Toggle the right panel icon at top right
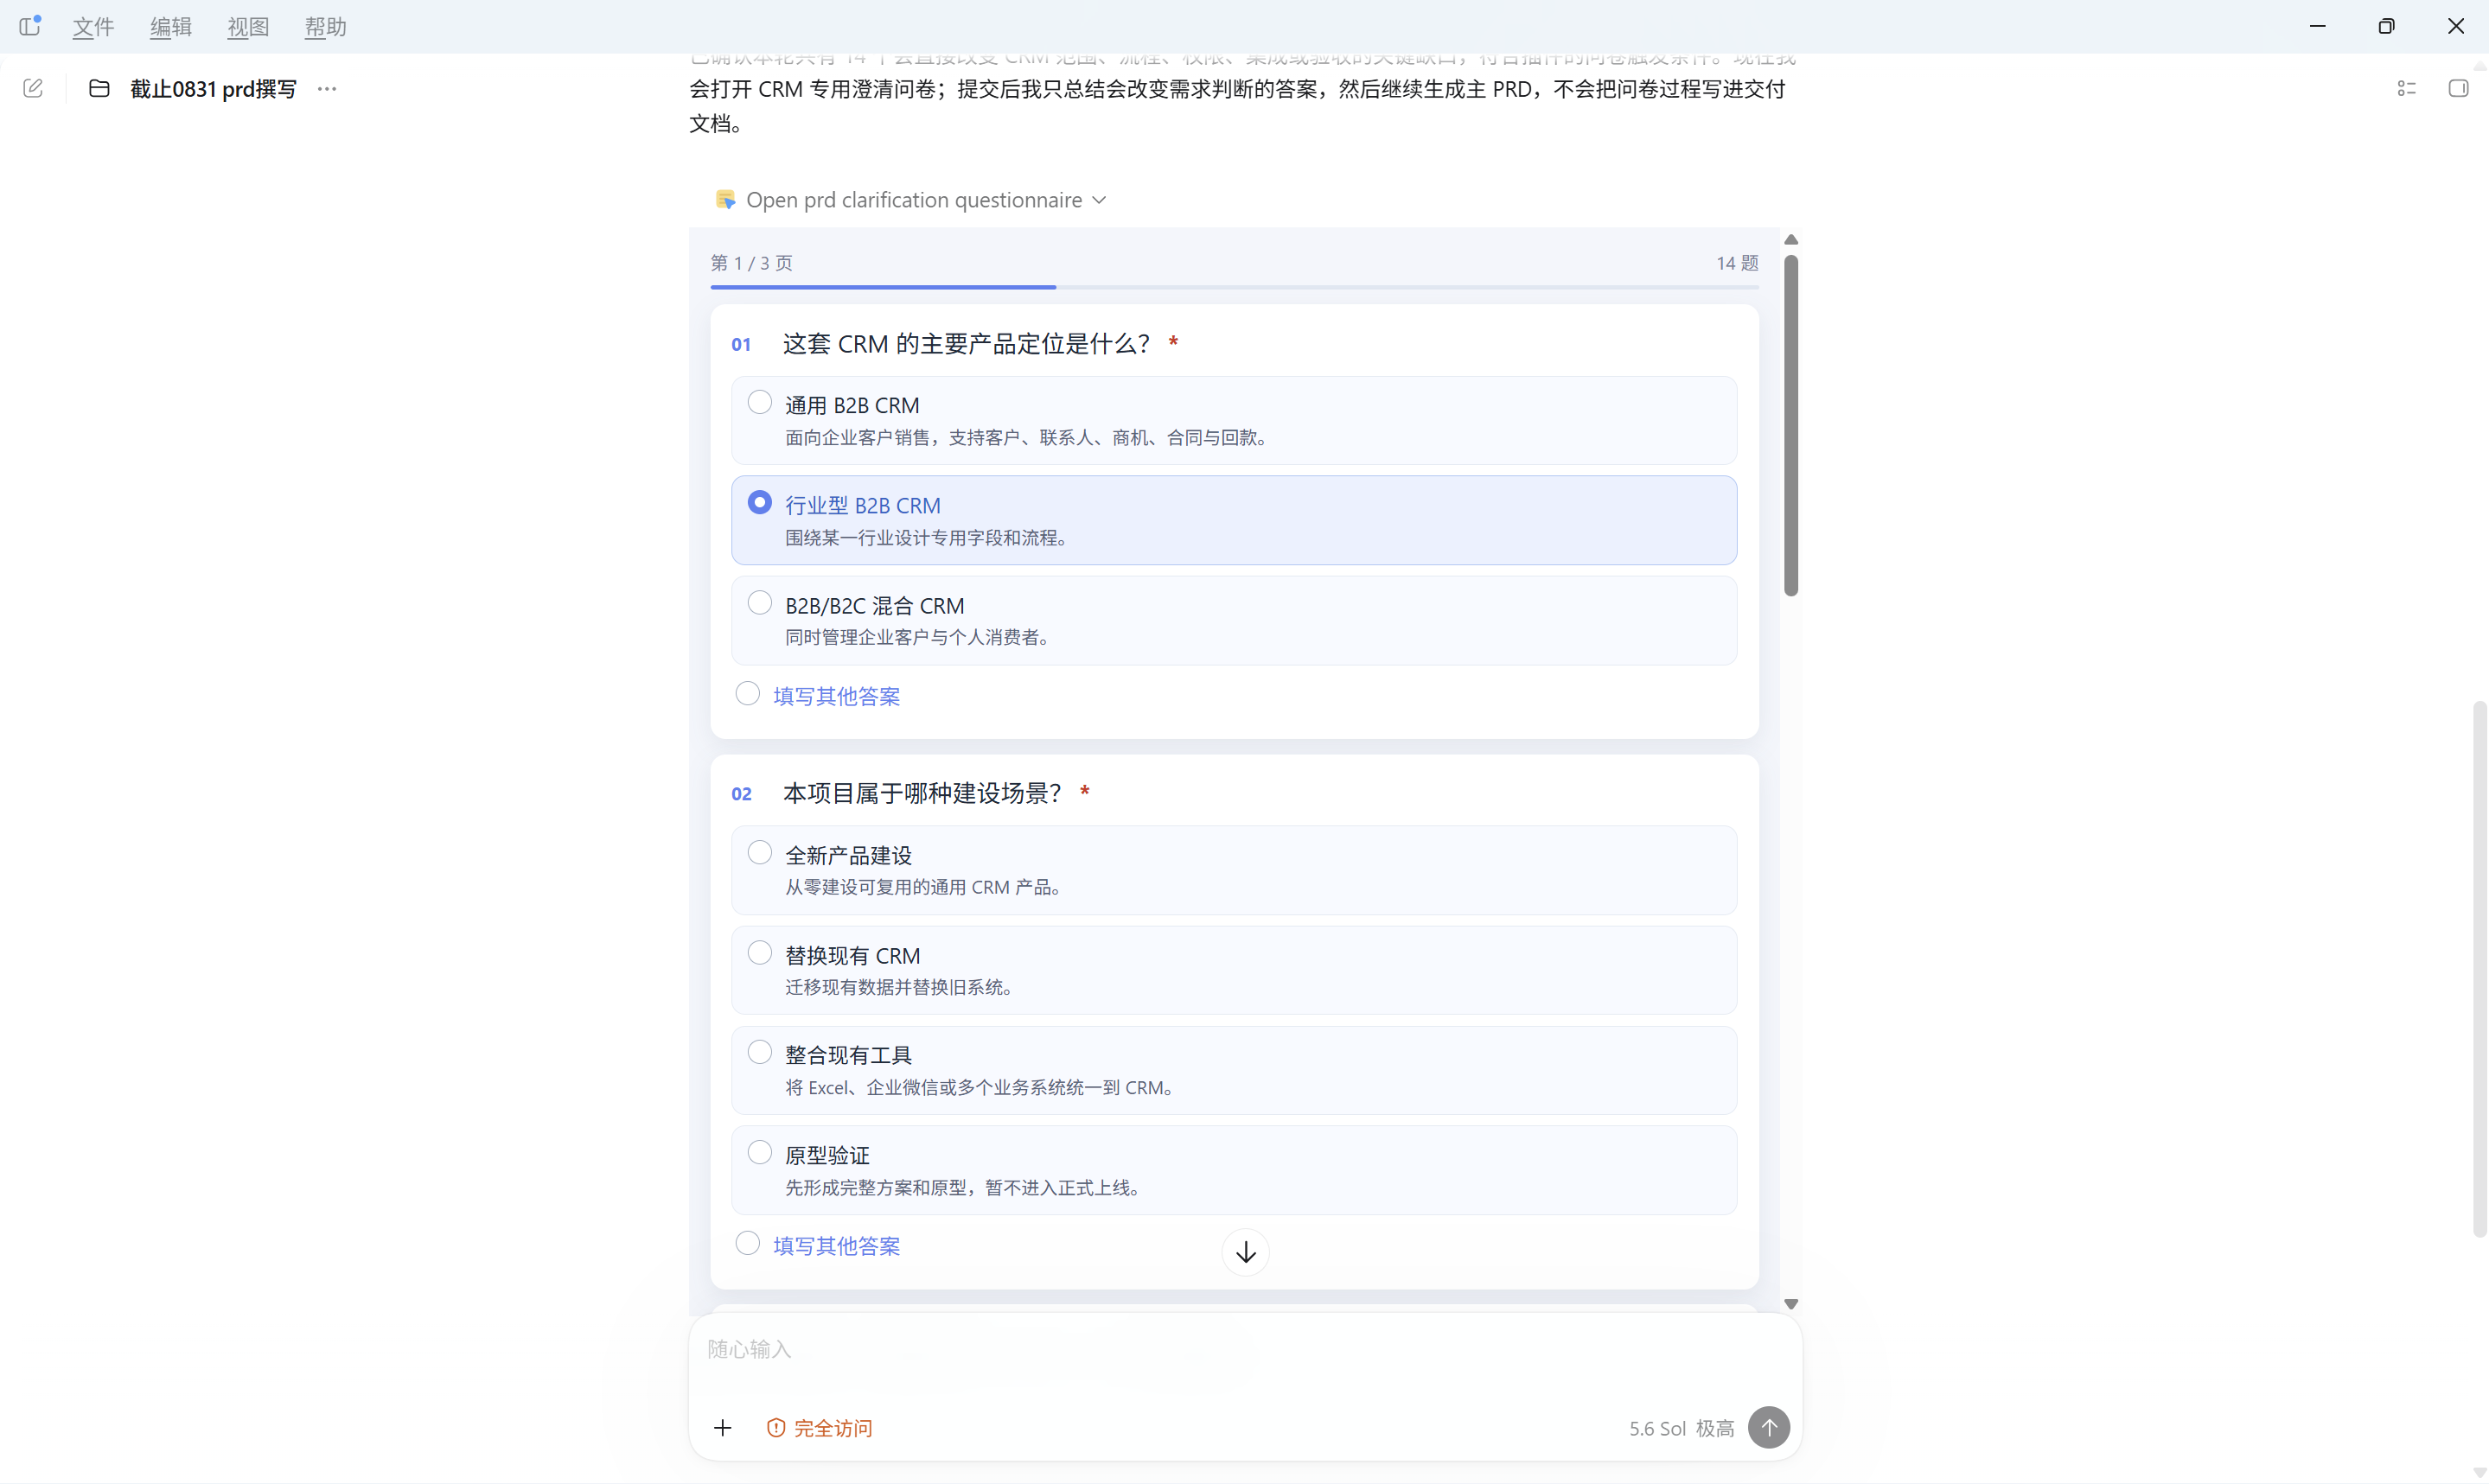The width and height of the screenshot is (2489, 1484). 2458,88
